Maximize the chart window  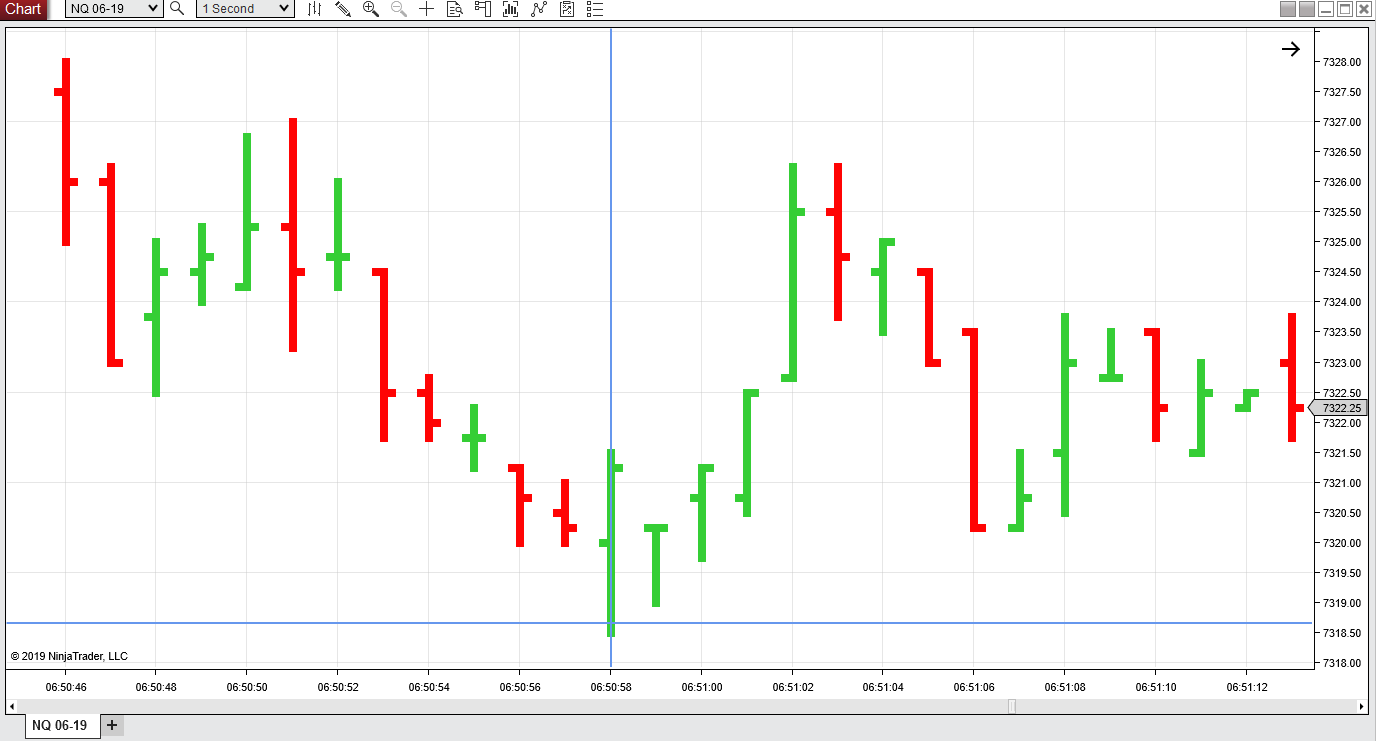pos(1345,9)
